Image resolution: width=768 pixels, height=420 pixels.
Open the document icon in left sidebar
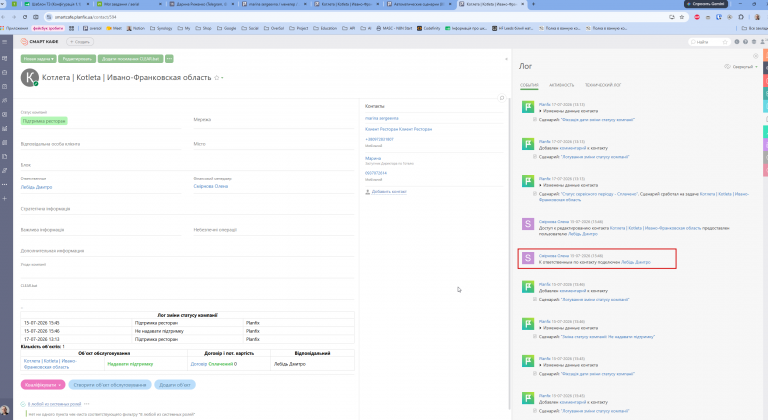(4, 157)
